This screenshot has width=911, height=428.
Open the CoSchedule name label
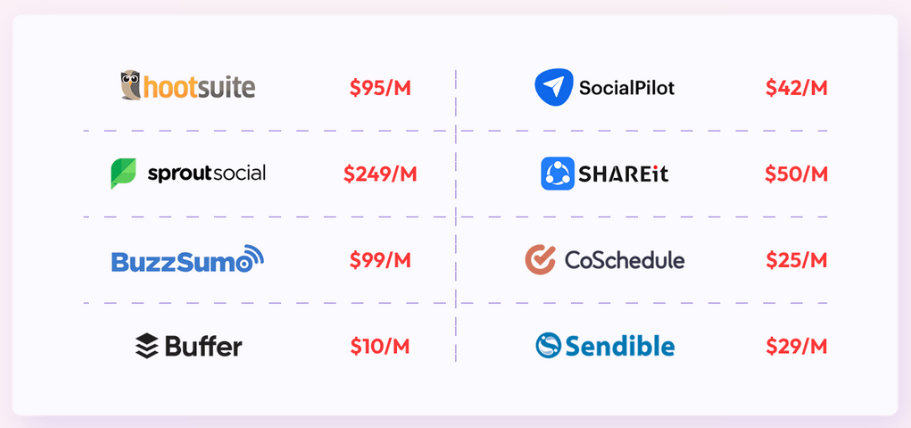pos(625,260)
